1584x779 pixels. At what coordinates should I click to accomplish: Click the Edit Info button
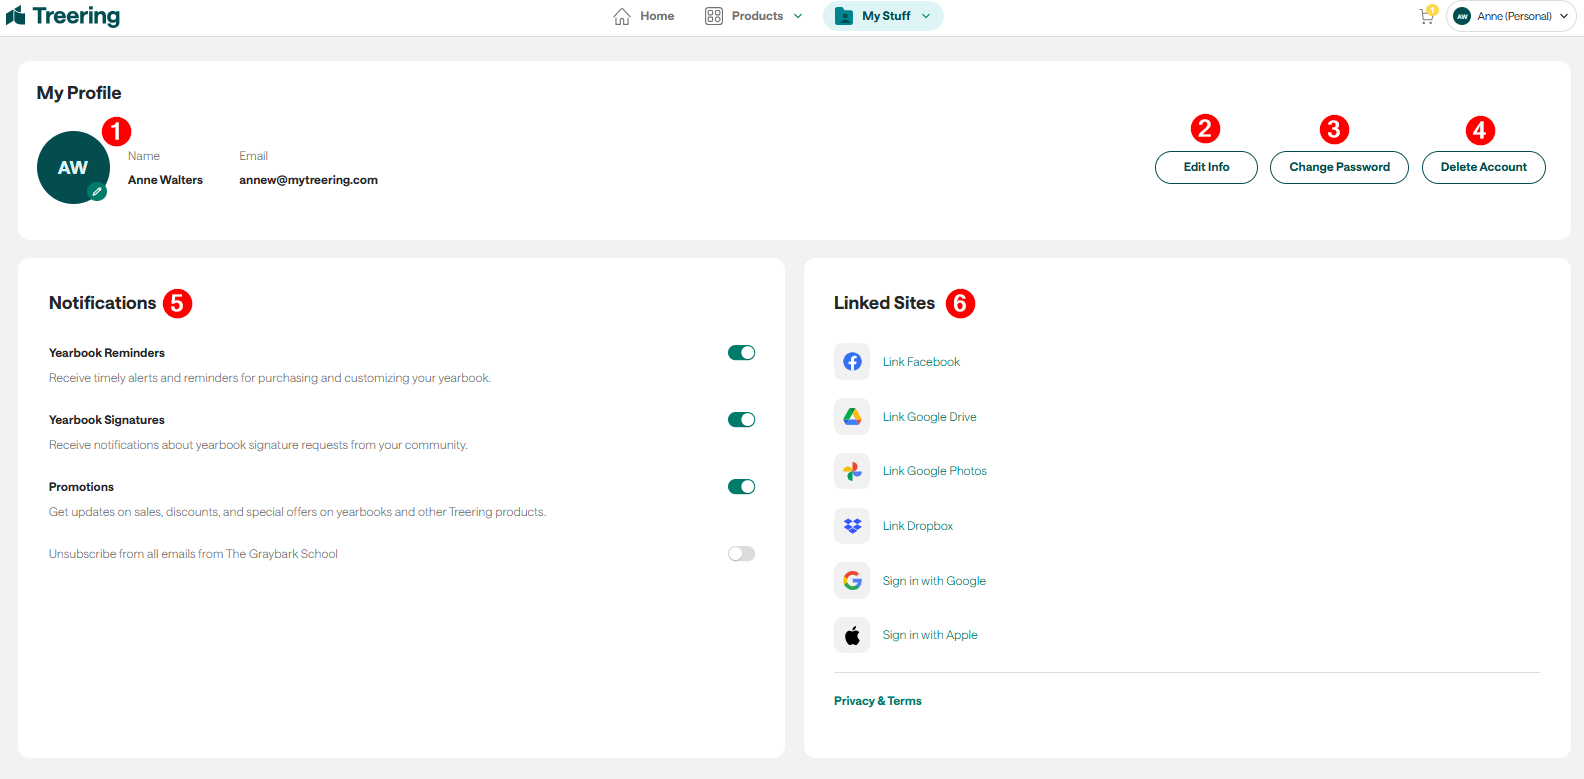tap(1206, 167)
